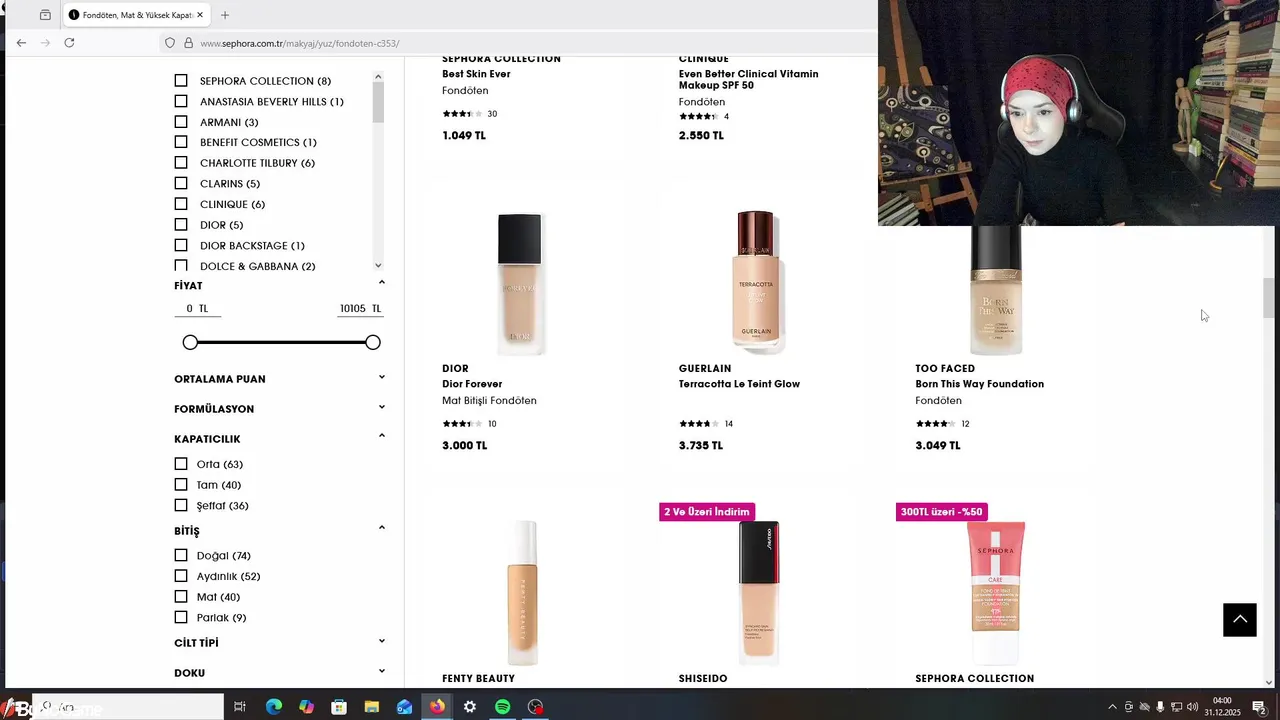Image resolution: width=1280 pixels, height=720 pixels.
Task: Click brand list scroll-up arrow
Action: tap(378, 77)
